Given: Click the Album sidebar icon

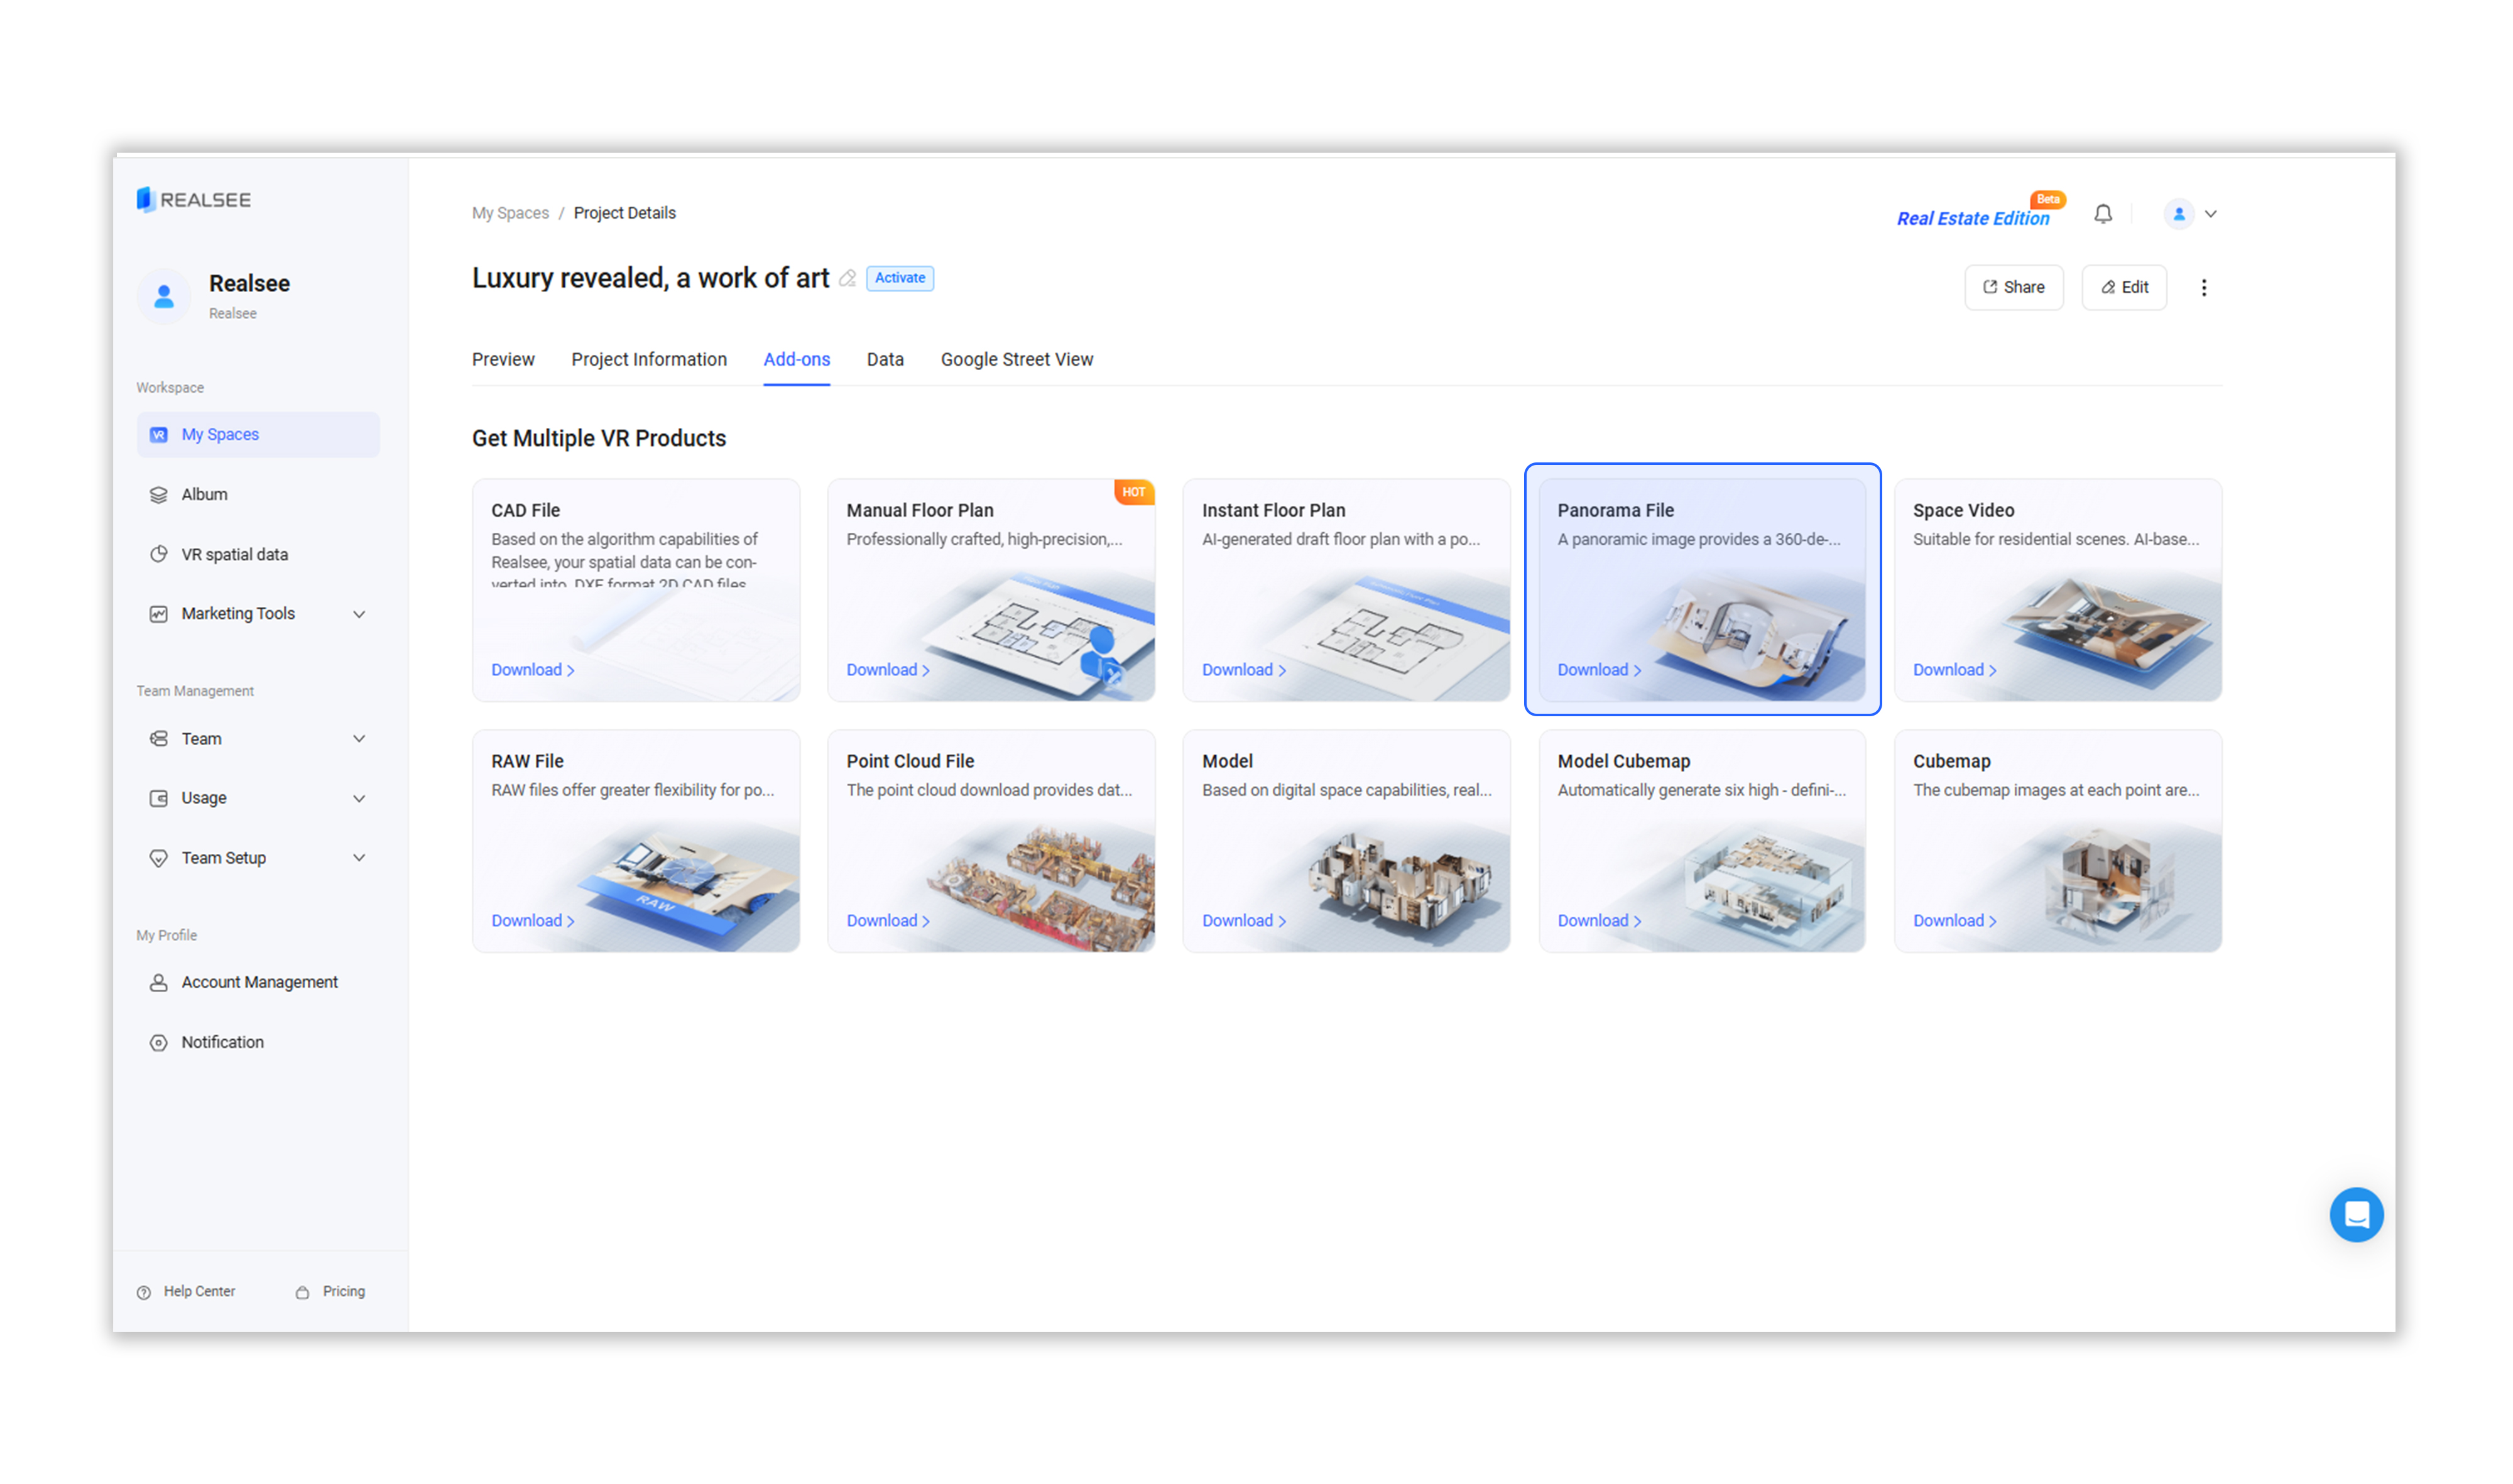Looking at the screenshot, I should [158, 495].
